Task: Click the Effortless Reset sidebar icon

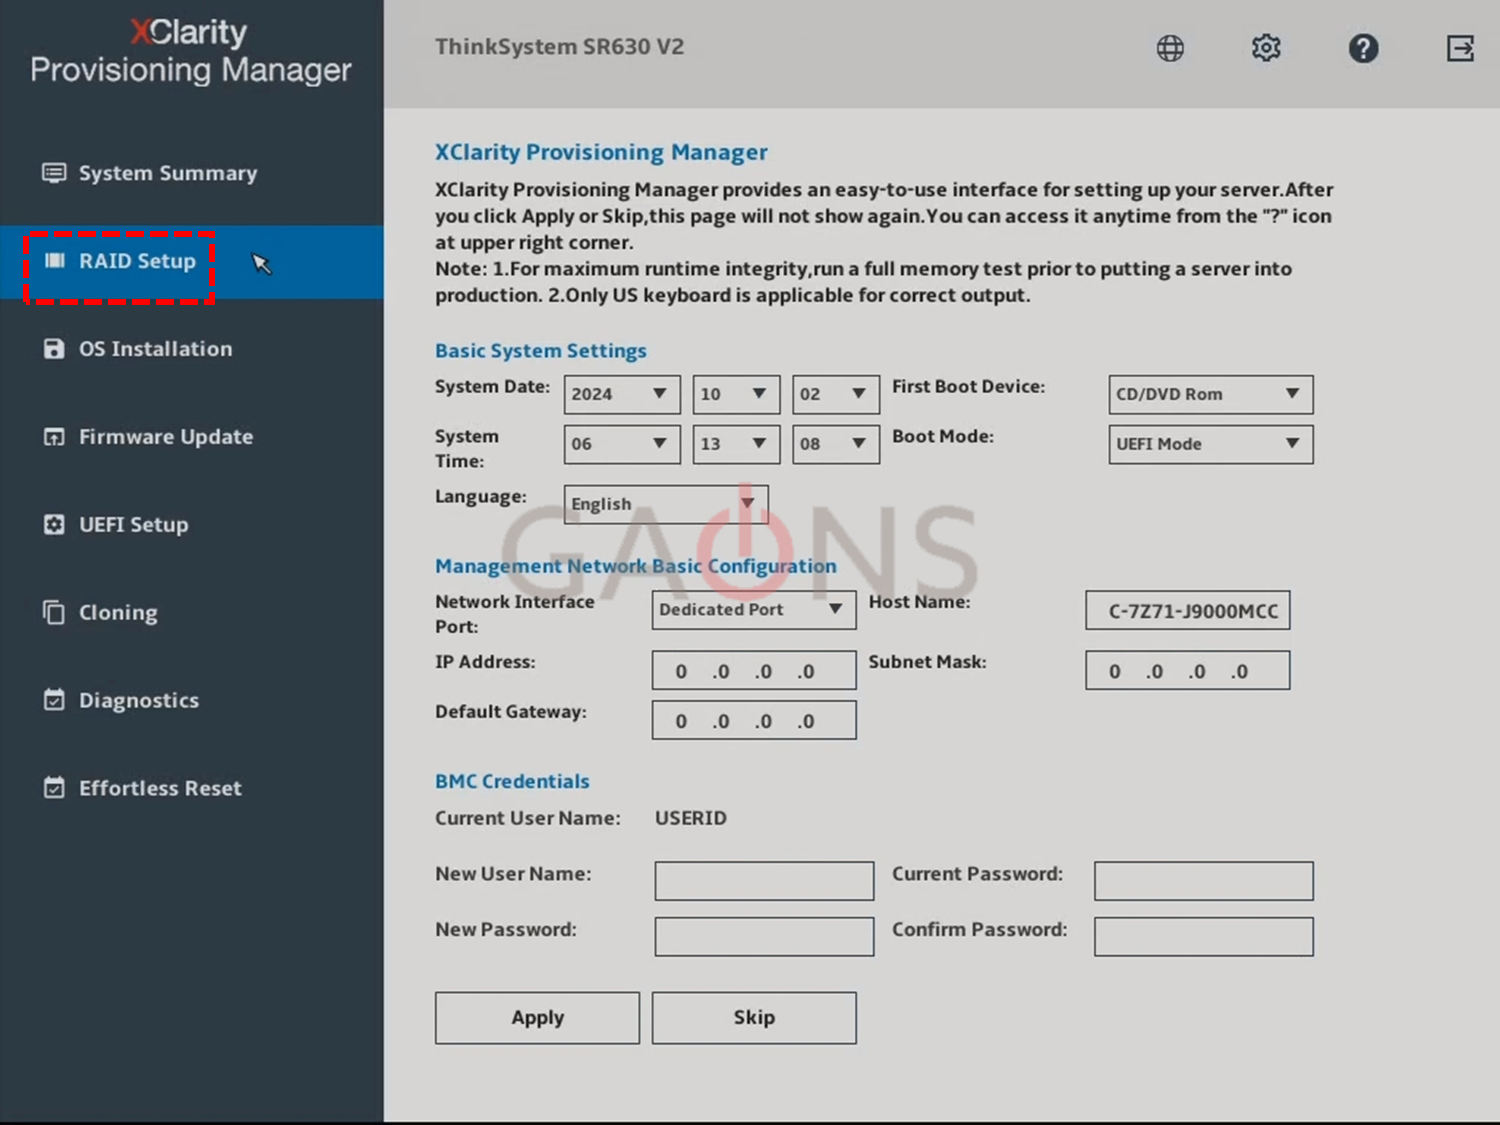Action: tap(54, 788)
